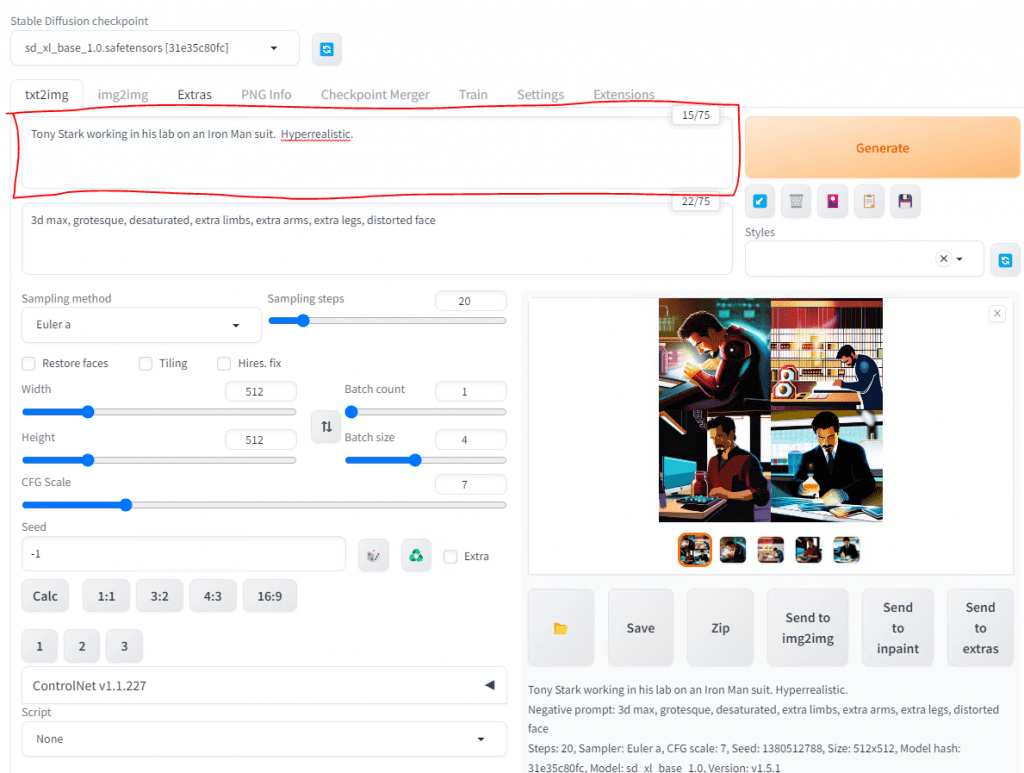This screenshot has height=773, width=1024.
Task: Open the Extensions tab
Action: pyautogui.click(x=624, y=95)
